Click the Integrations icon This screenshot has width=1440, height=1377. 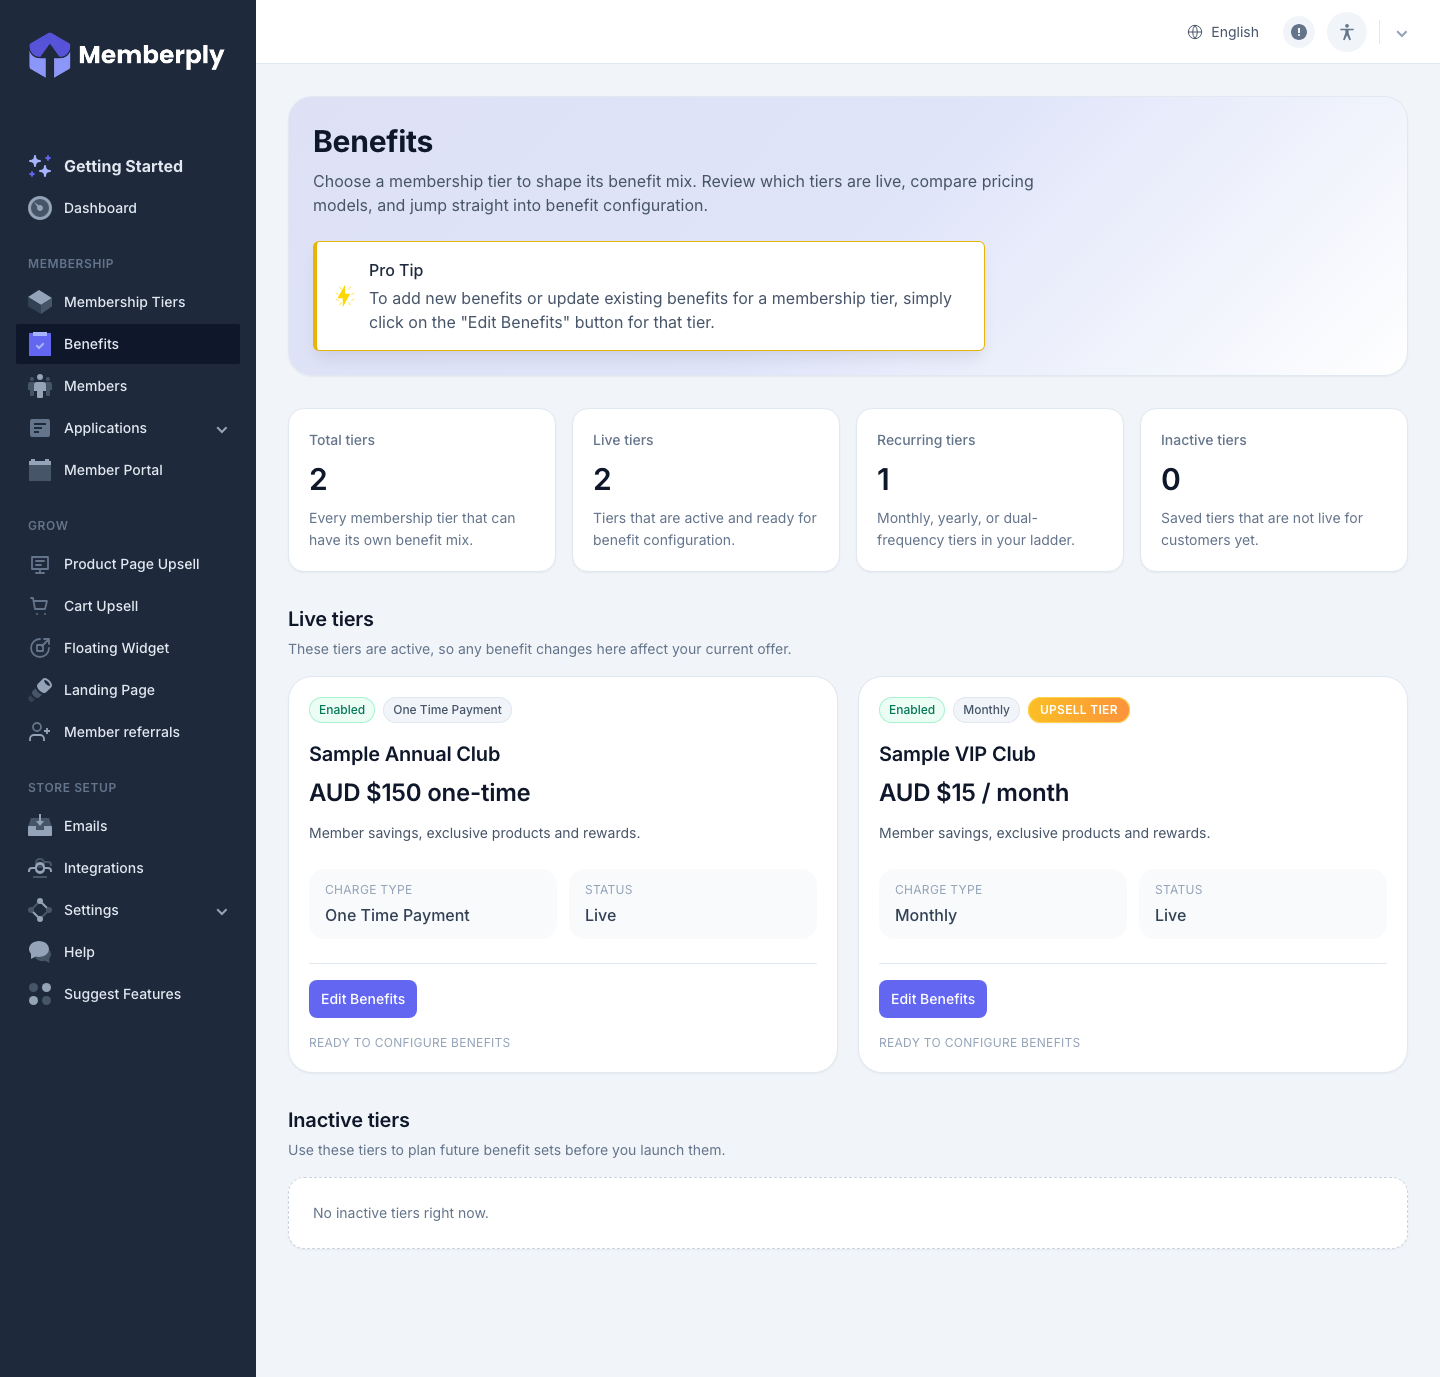pos(40,868)
